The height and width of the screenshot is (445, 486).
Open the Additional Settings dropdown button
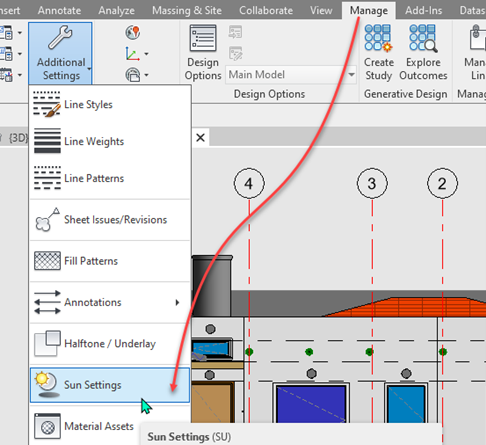[x=60, y=53]
